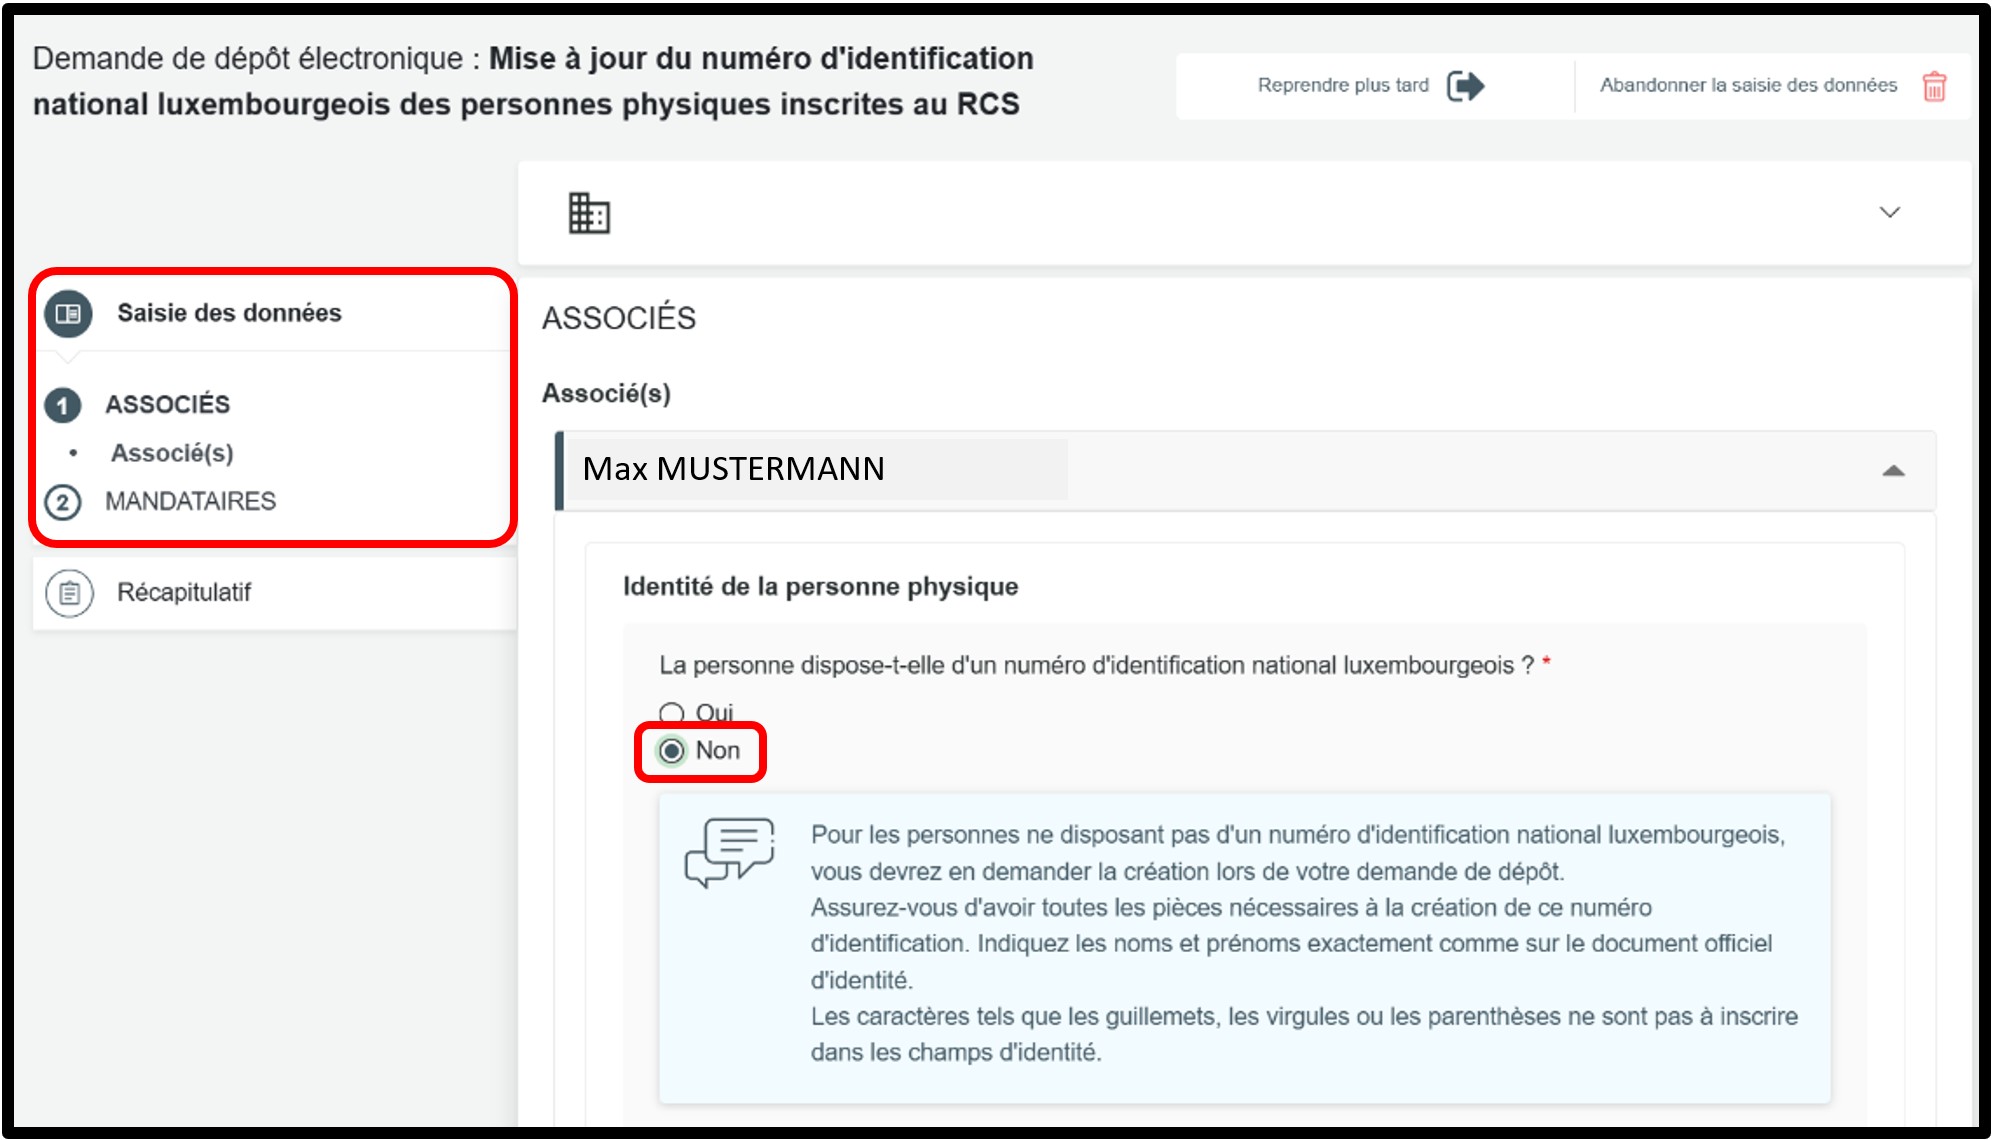Click Reprendre plus tard
Image resolution: width=1992 pixels, height=1140 pixels.
[1343, 86]
